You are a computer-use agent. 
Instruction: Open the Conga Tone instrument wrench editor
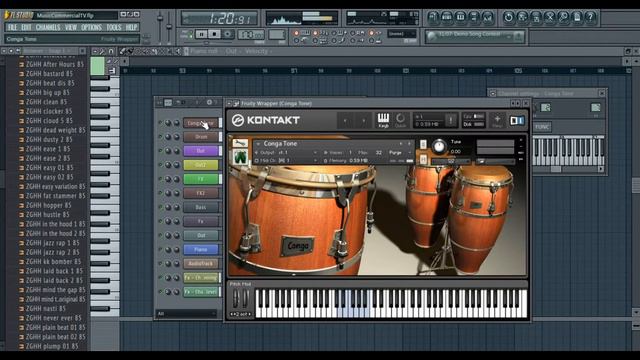[x=240, y=143]
